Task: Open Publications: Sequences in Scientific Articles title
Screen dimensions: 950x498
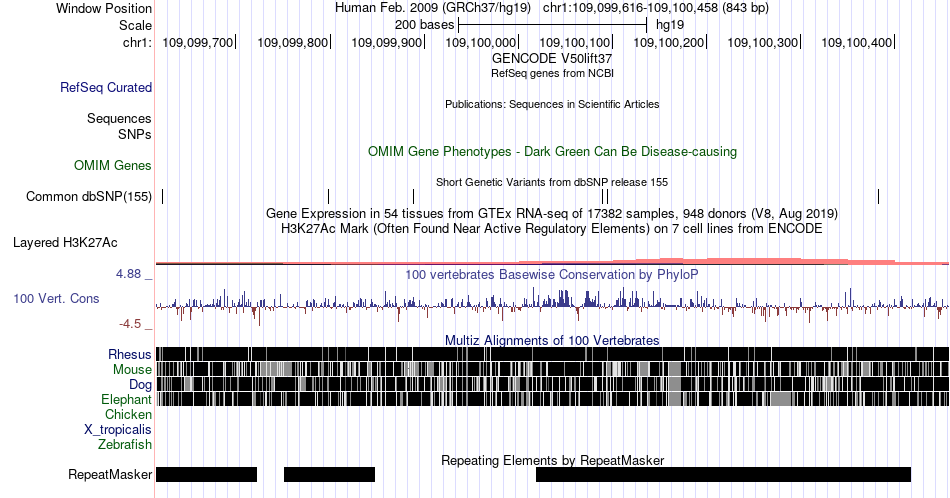Action: (x=552, y=104)
